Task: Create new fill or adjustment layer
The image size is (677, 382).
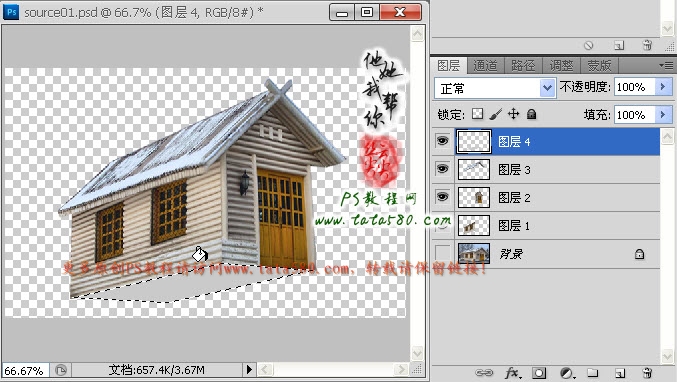Action: [x=567, y=373]
